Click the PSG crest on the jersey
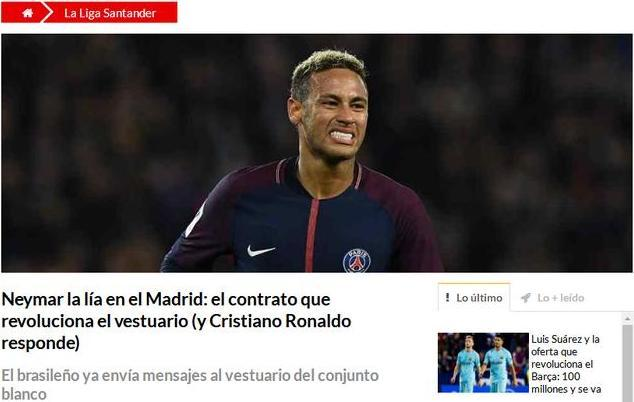The width and height of the screenshot is (634, 402). (x=357, y=260)
